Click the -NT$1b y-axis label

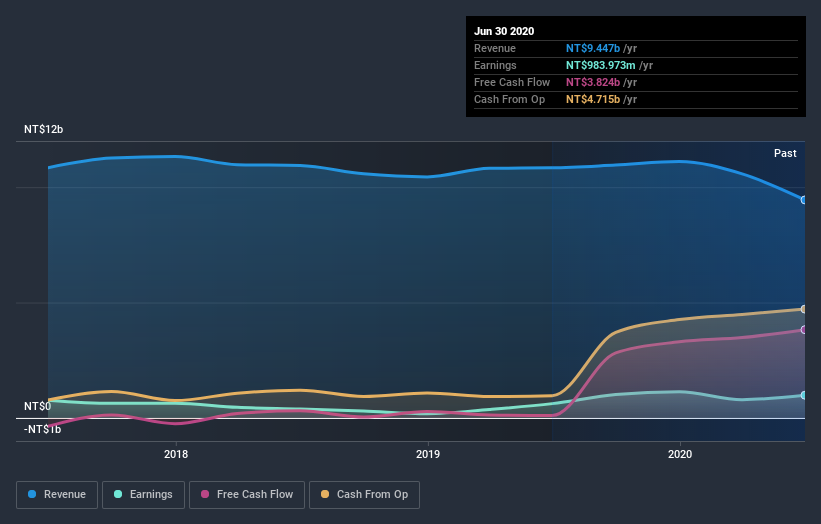(42, 429)
